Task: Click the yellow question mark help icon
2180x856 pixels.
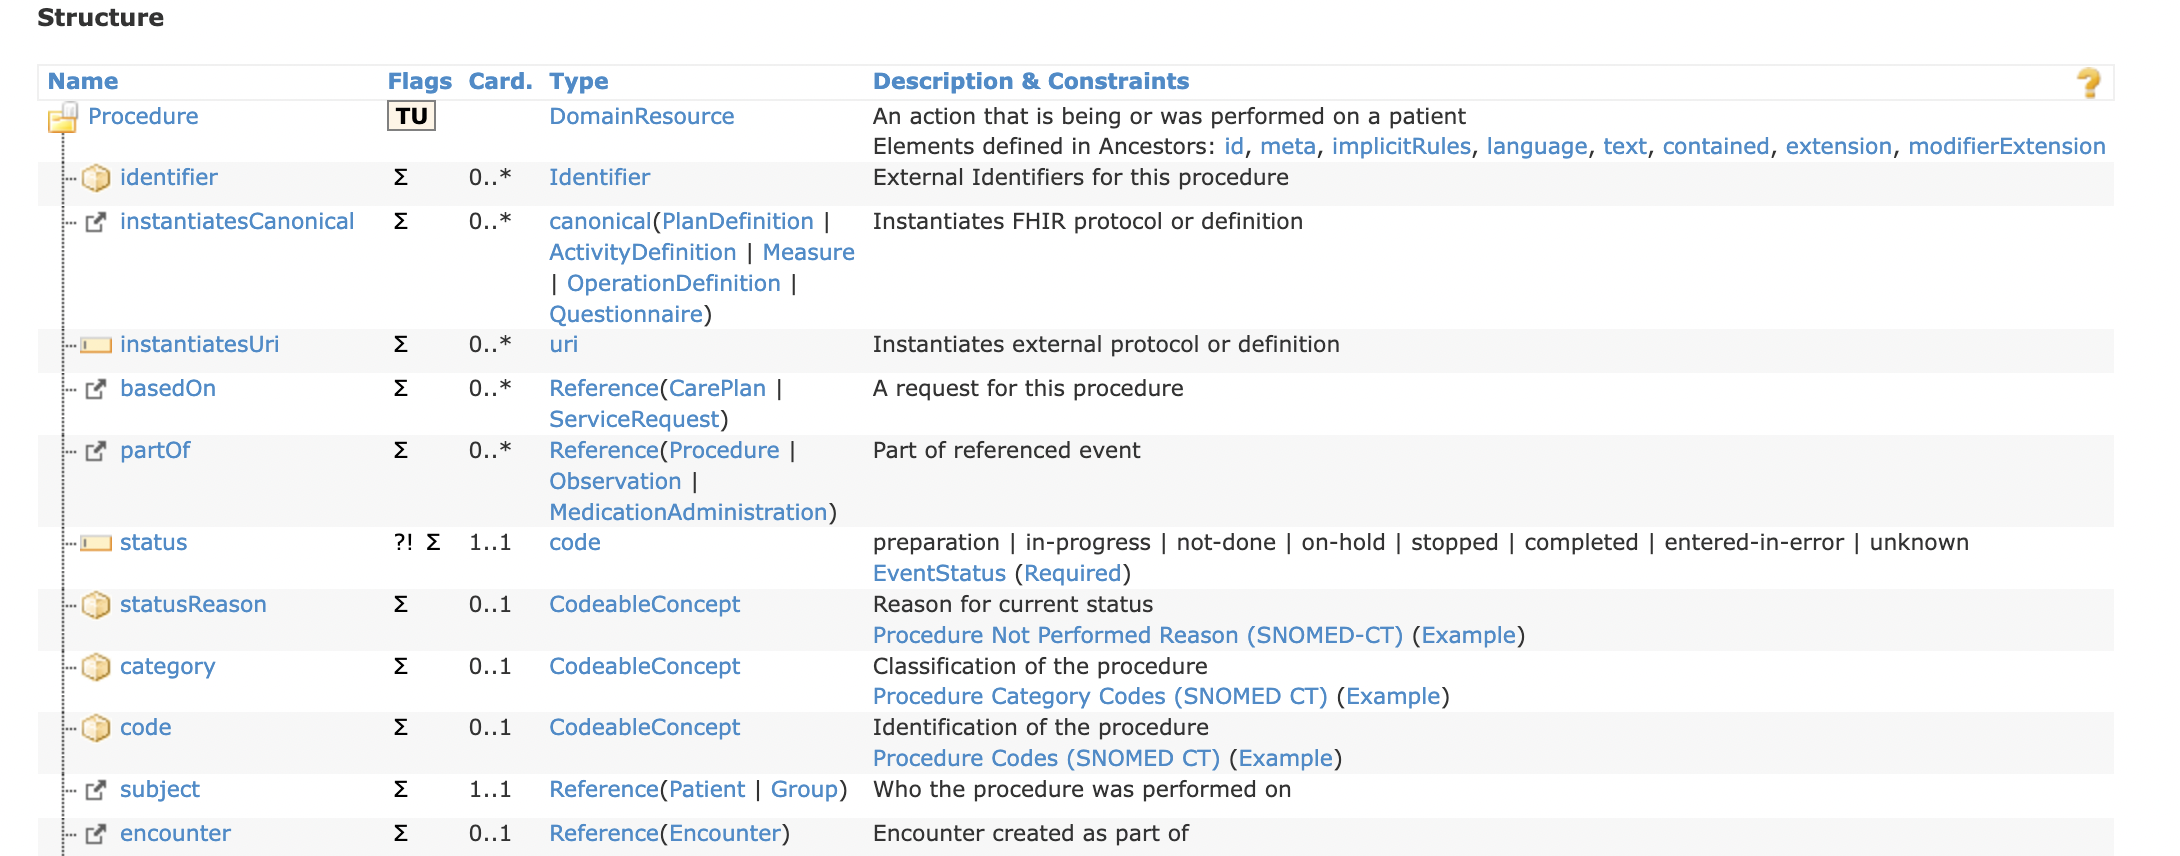Action: click(x=2088, y=83)
